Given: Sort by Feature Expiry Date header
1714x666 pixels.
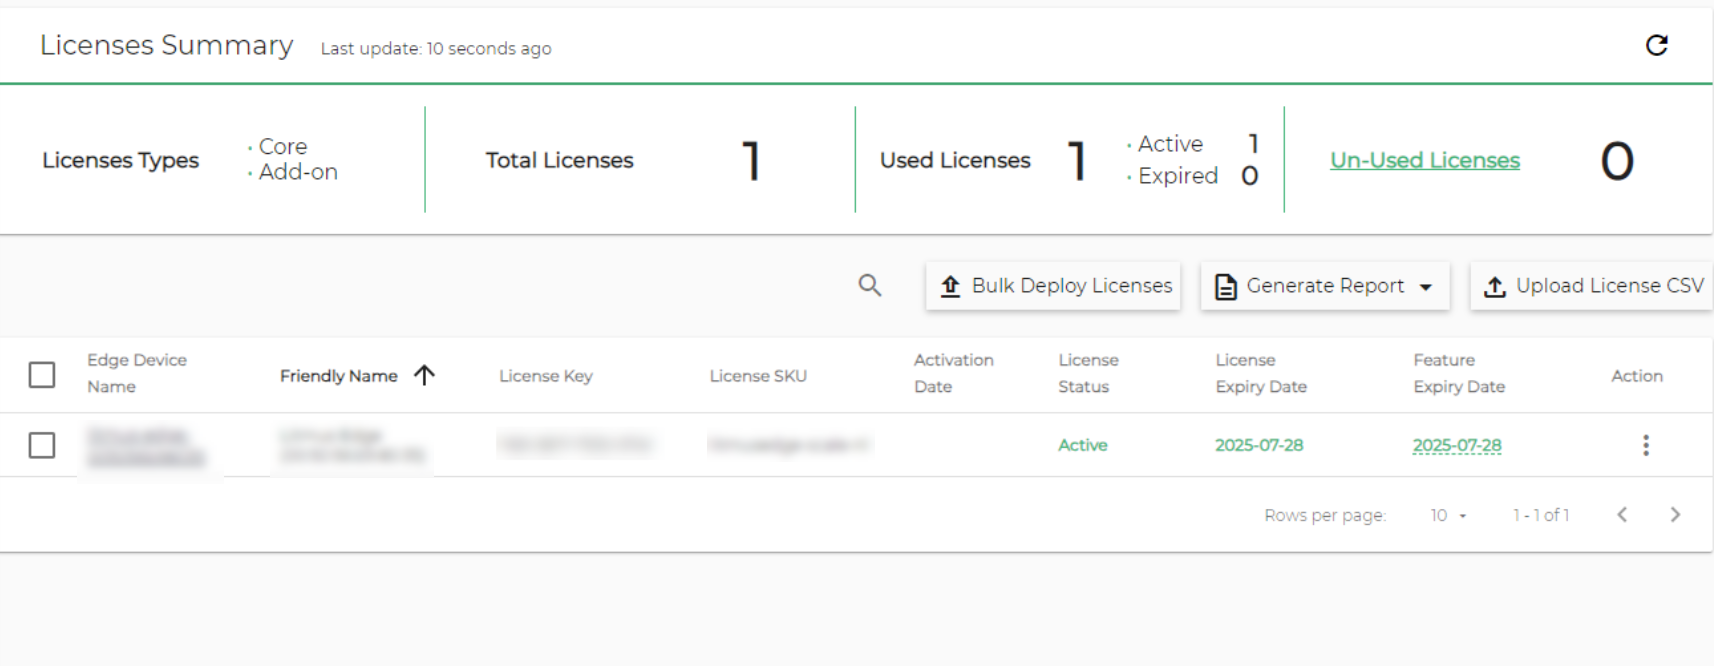Looking at the screenshot, I should tap(1459, 373).
